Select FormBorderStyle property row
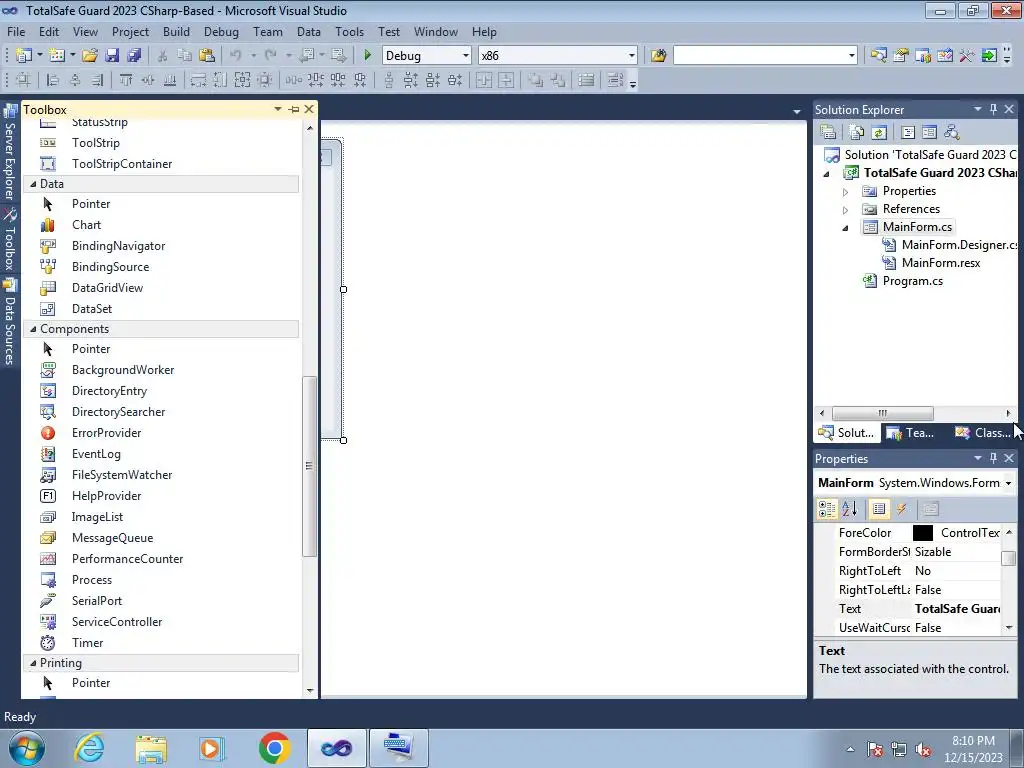 908,552
